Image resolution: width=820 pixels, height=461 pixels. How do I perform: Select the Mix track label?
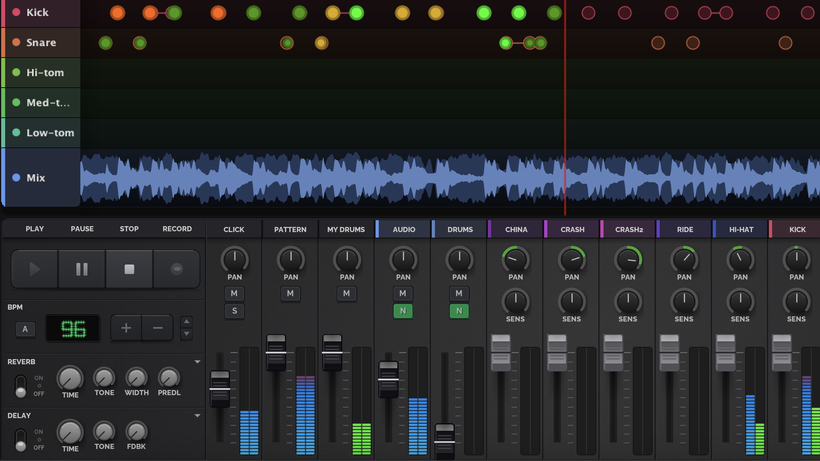pyautogui.click(x=41, y=178)
